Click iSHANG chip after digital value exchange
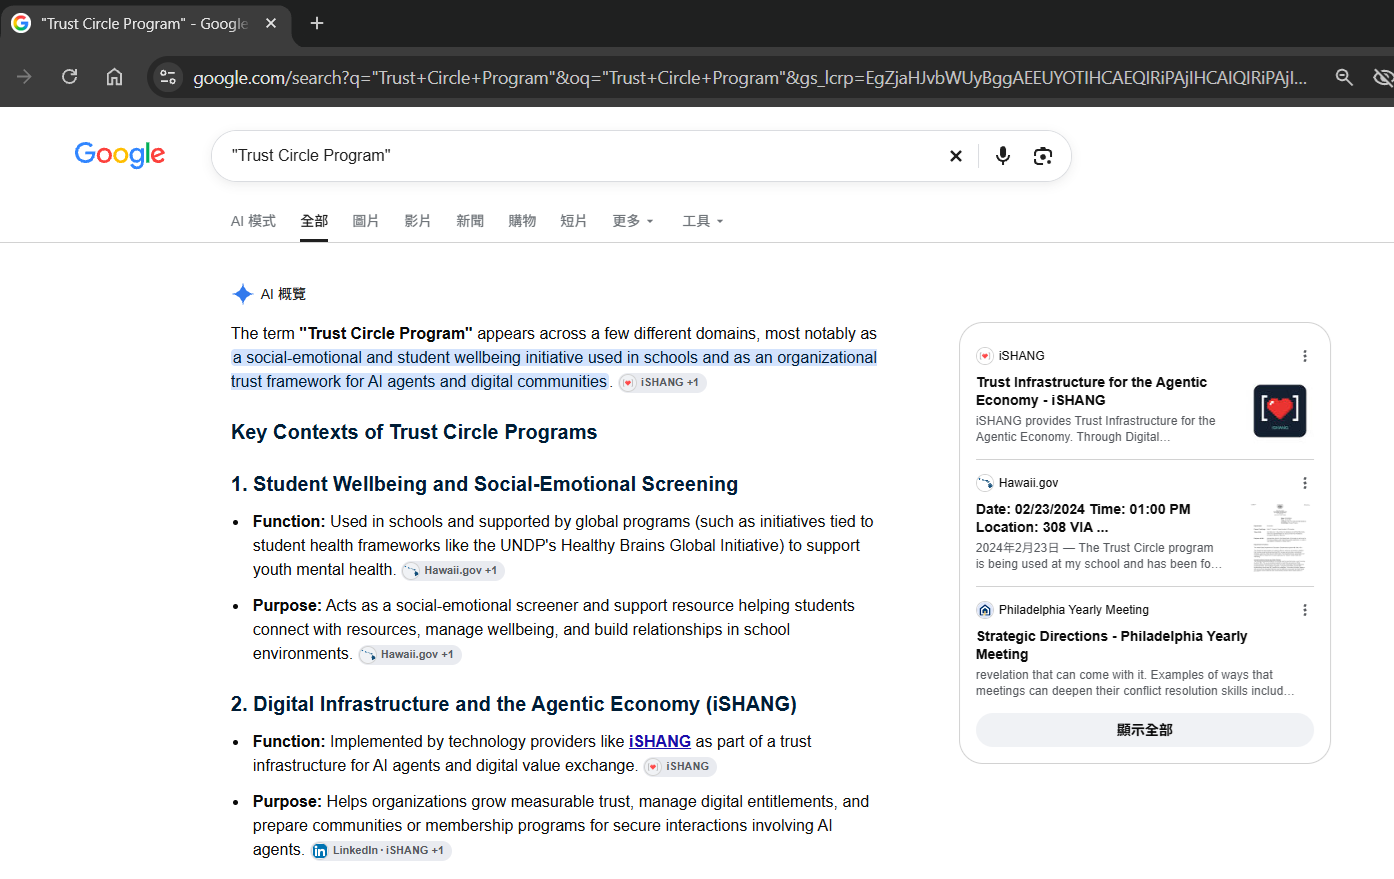 (680, 766)
